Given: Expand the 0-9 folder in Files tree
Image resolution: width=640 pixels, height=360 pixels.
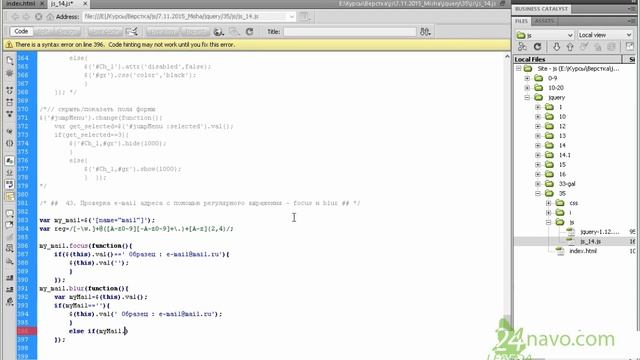Looking at the screenshot, I should (x=527, y=78).
